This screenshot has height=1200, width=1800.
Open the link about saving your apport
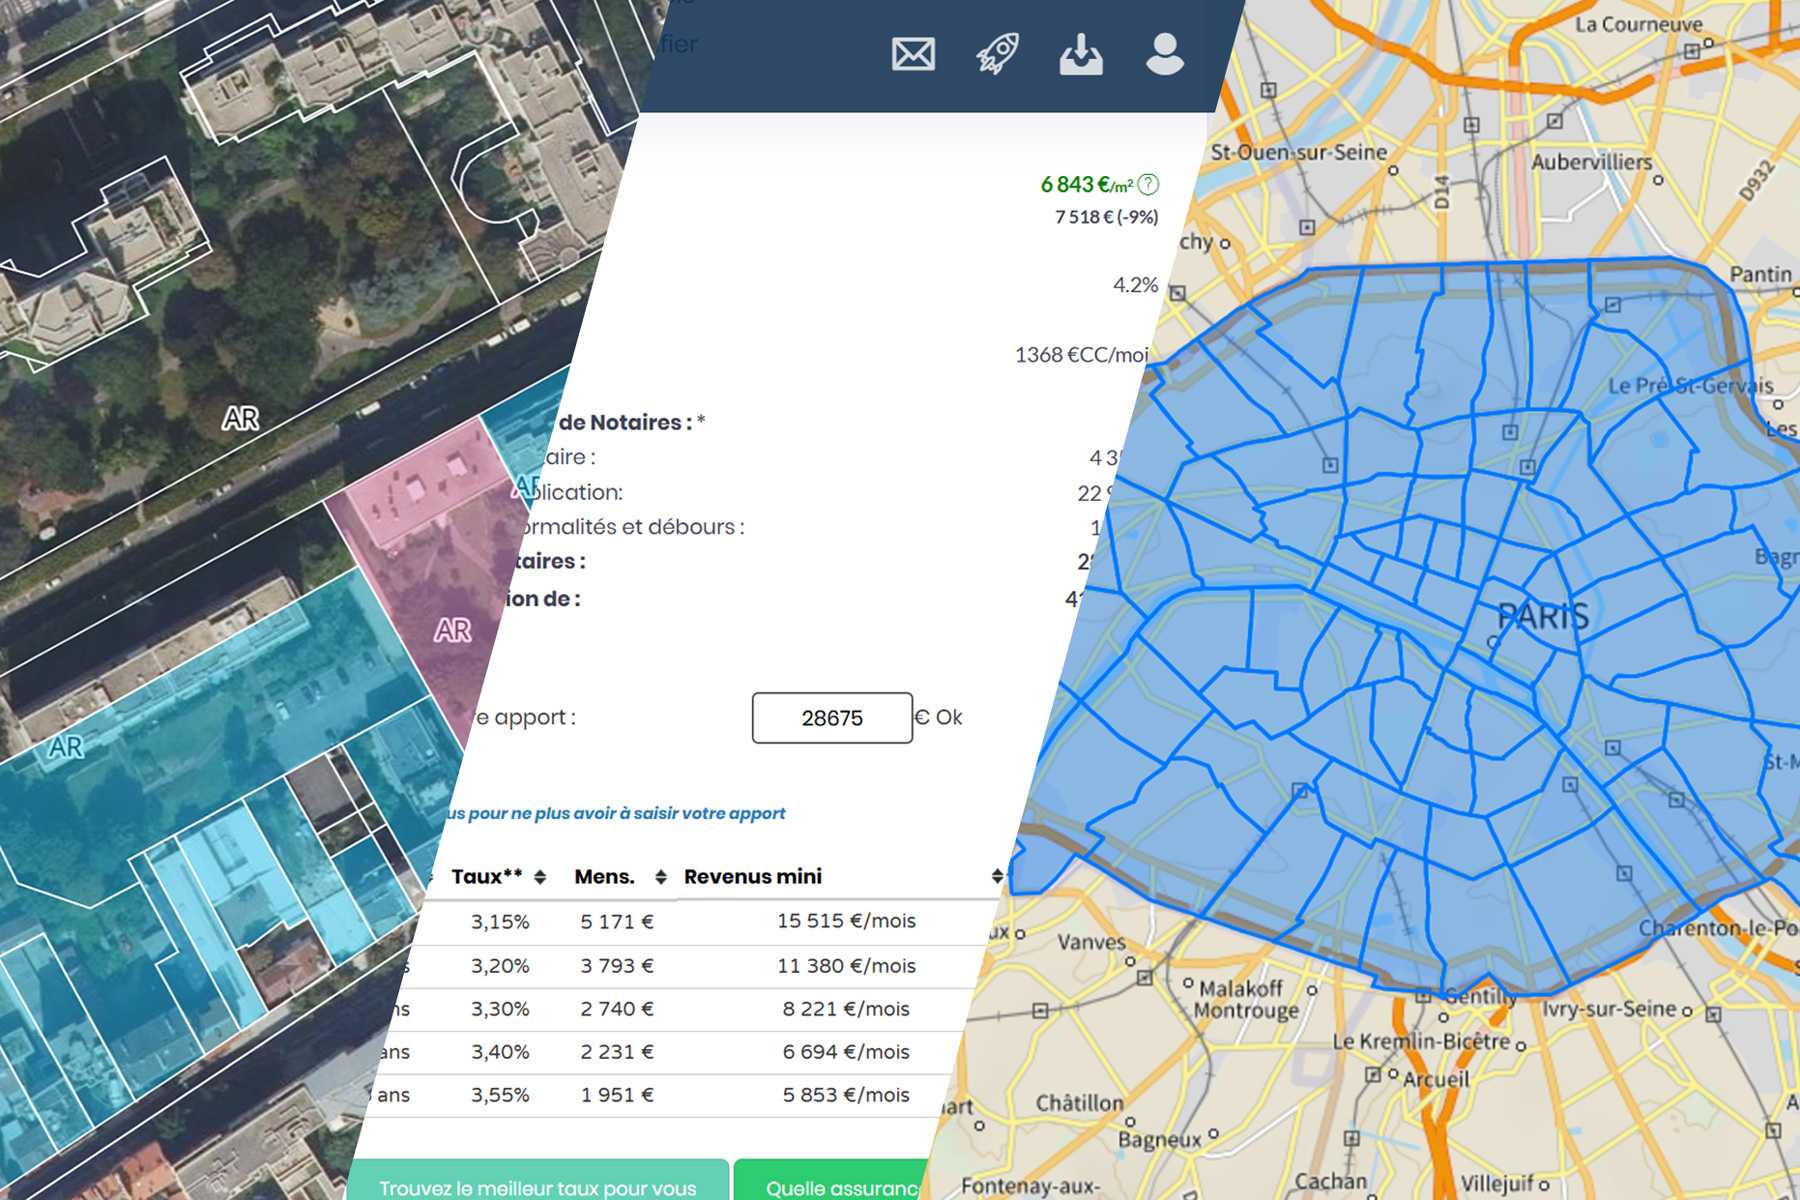tap(614, 813)
